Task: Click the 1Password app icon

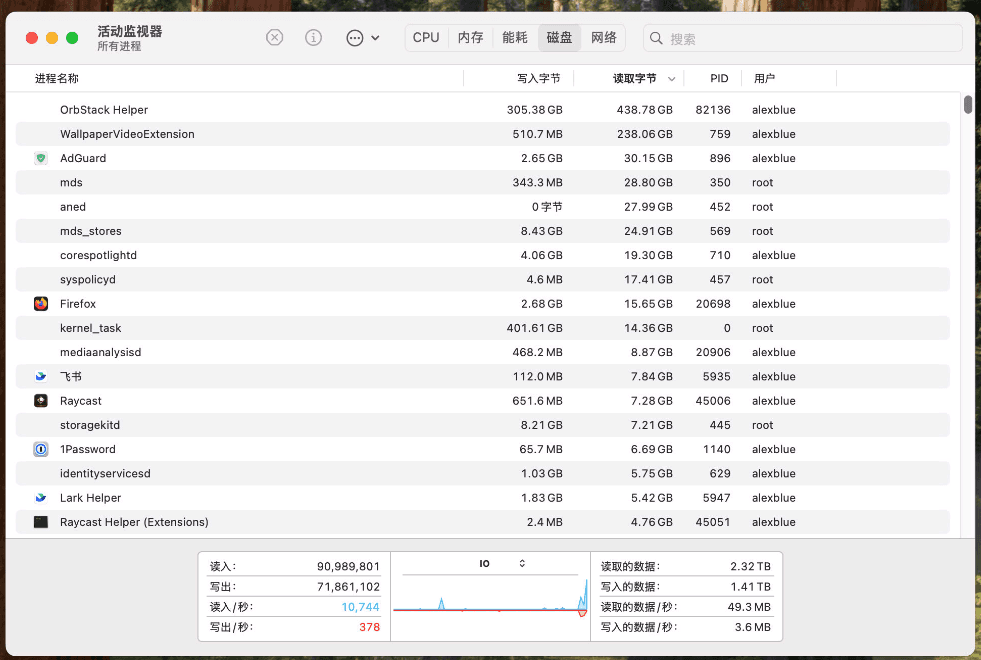Action: (41, 450)
